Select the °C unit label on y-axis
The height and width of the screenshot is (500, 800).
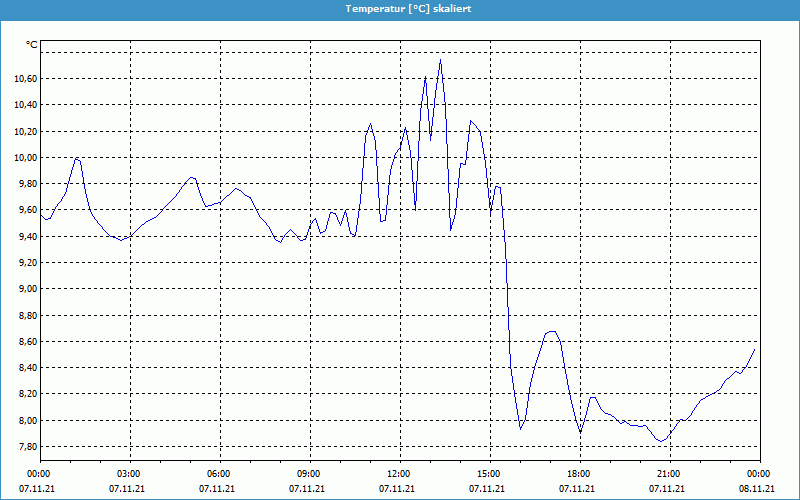pos(32,45)
